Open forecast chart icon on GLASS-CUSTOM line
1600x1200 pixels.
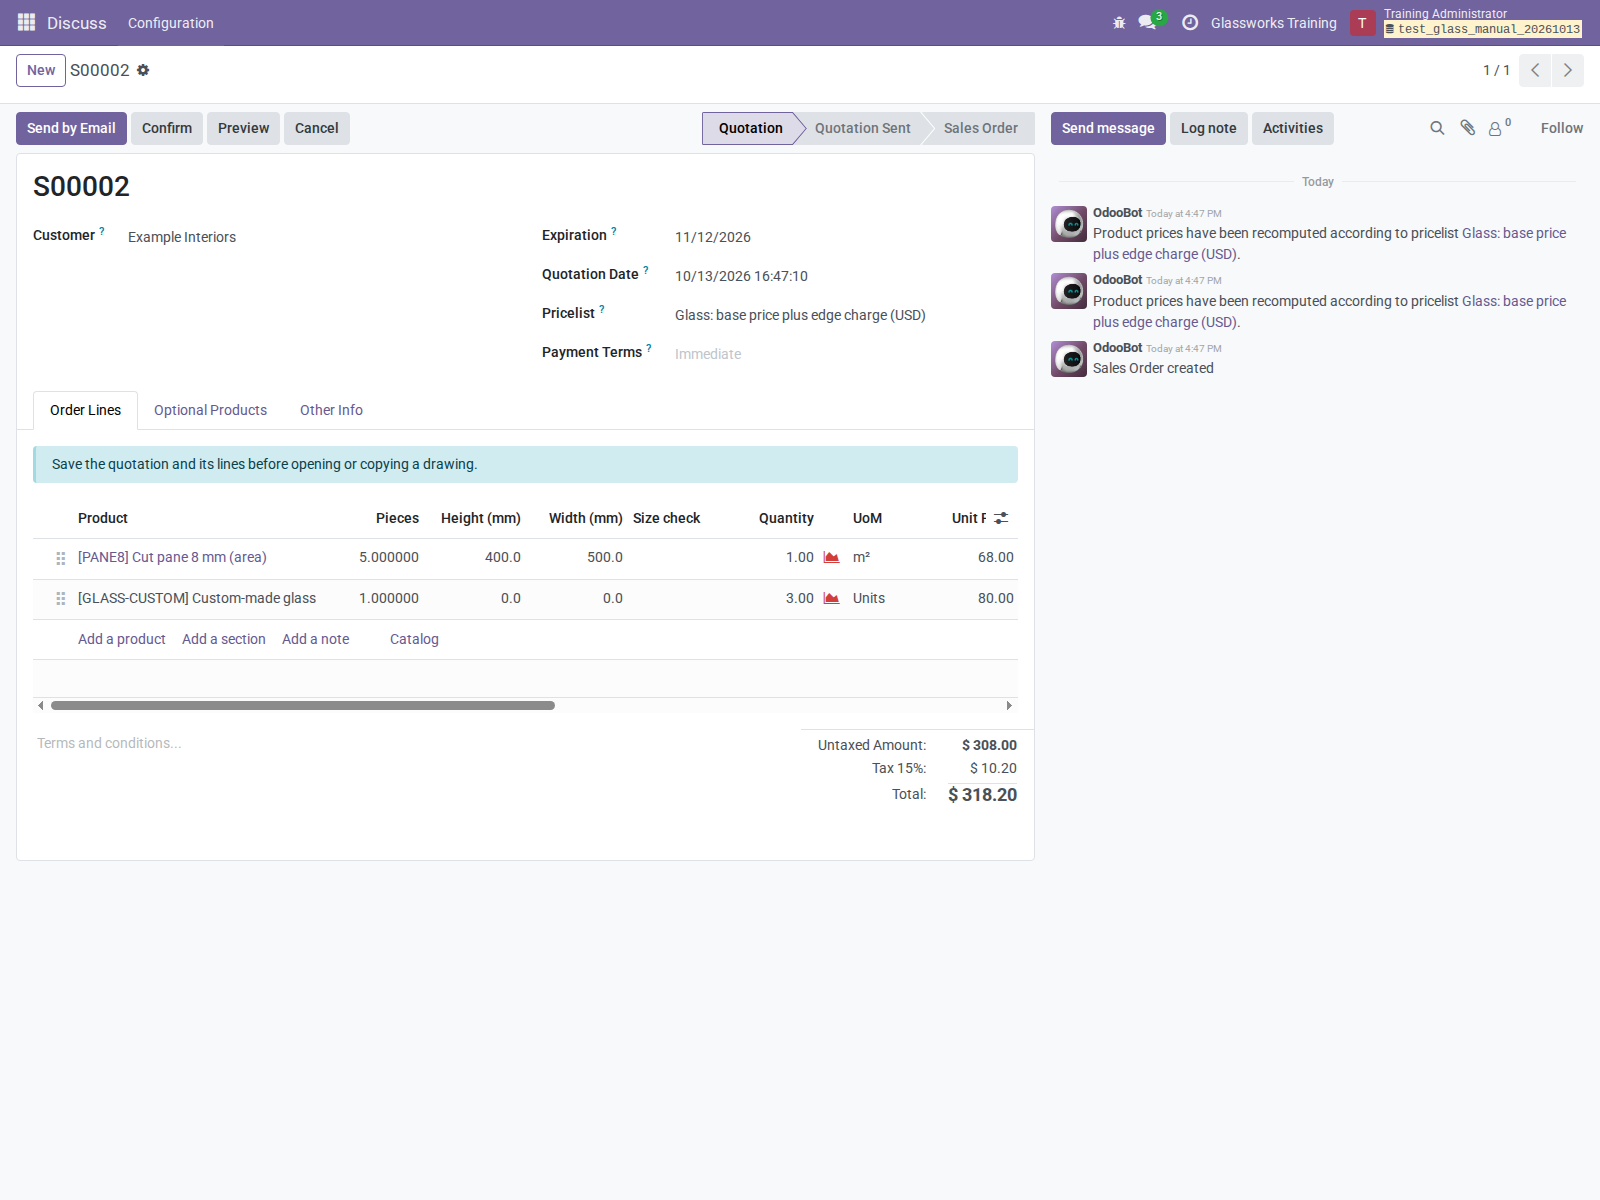pos(831,598)
